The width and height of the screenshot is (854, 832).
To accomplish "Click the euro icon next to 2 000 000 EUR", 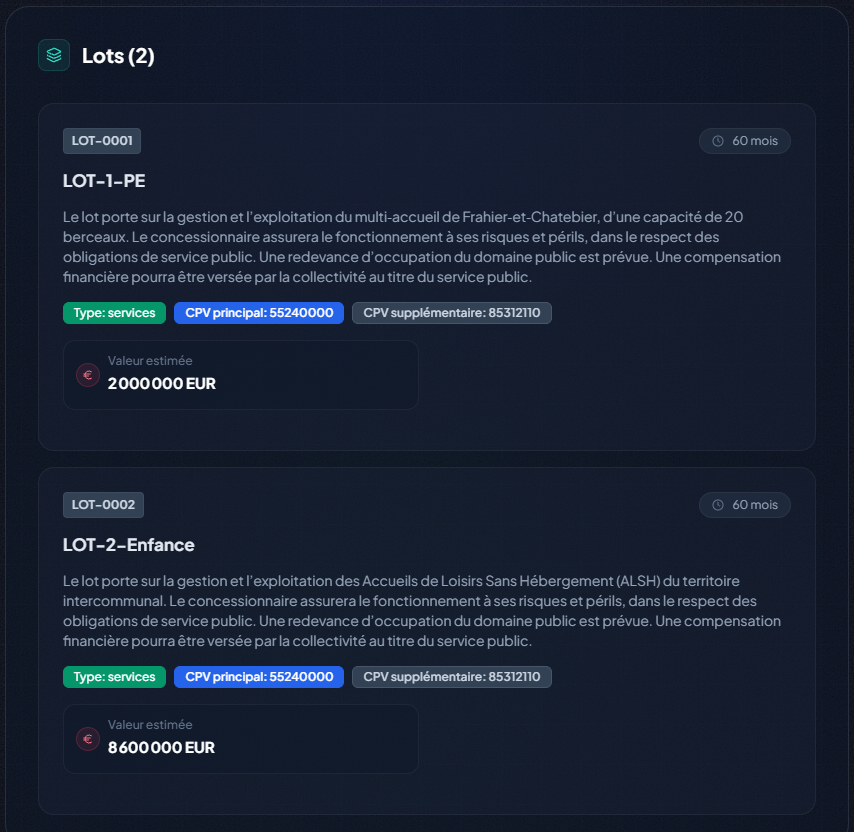I will tap(88, 375).
